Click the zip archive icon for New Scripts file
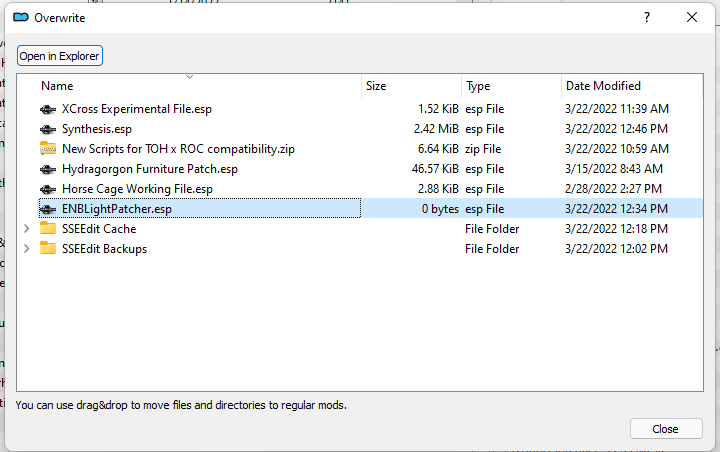 [48, 149]
